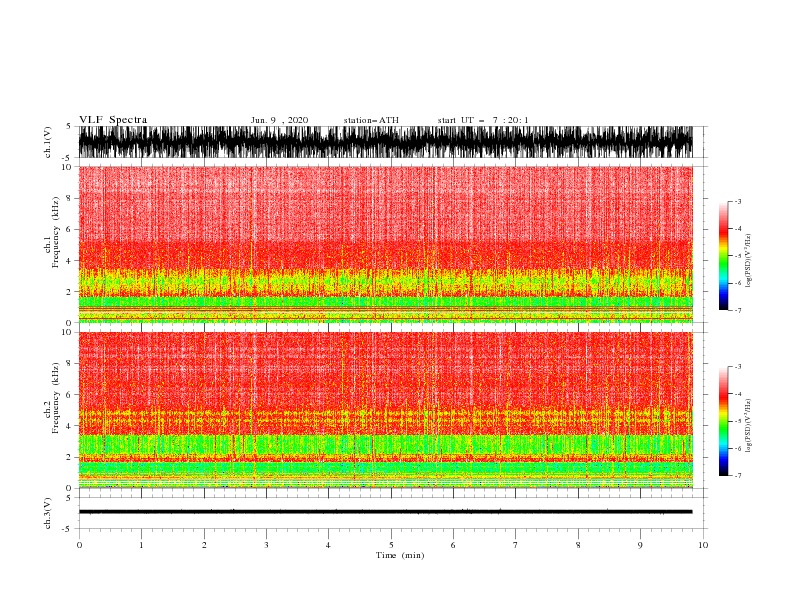Viewport: 792px width, 612px height.
Task: Select the date label "Jun. 9, 2020"
Action: point(279,120)
